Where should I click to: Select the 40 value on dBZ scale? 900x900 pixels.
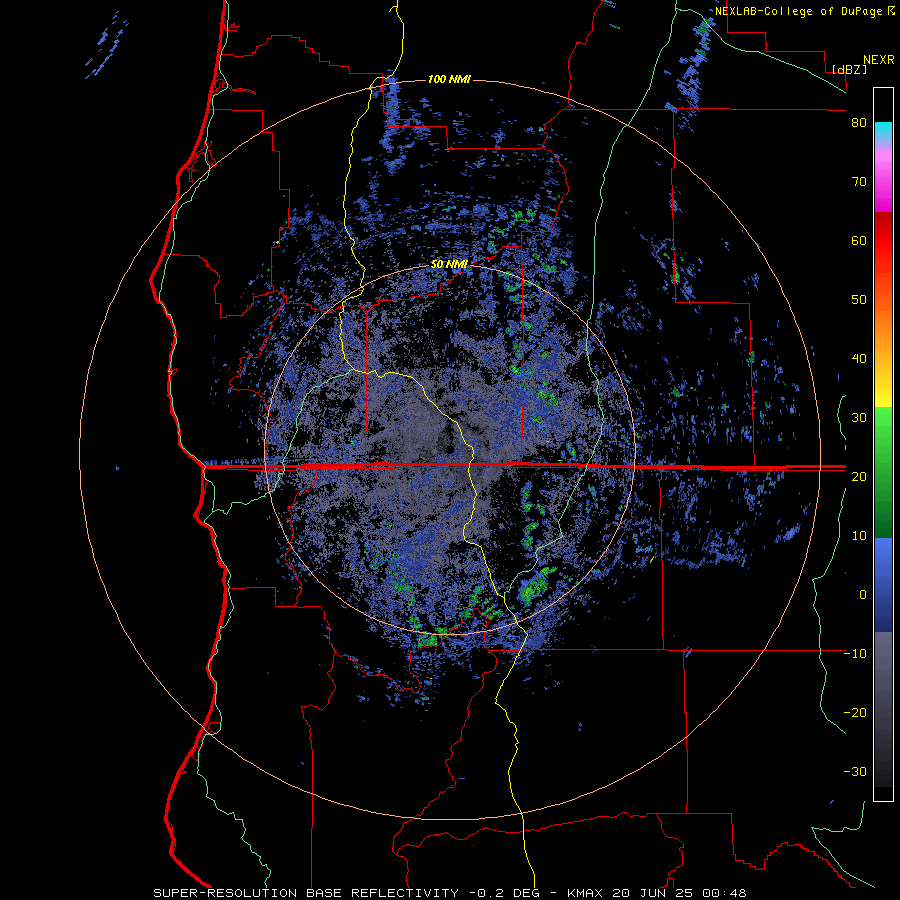(x=859, y=359)
